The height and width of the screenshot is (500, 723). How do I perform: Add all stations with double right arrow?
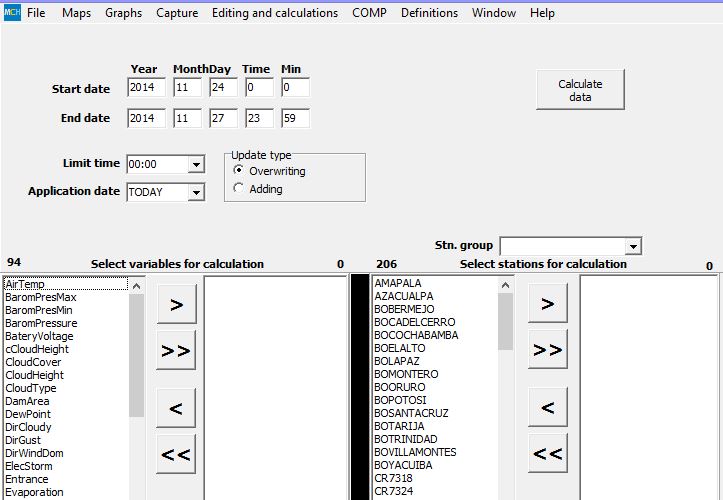[547, 350]
